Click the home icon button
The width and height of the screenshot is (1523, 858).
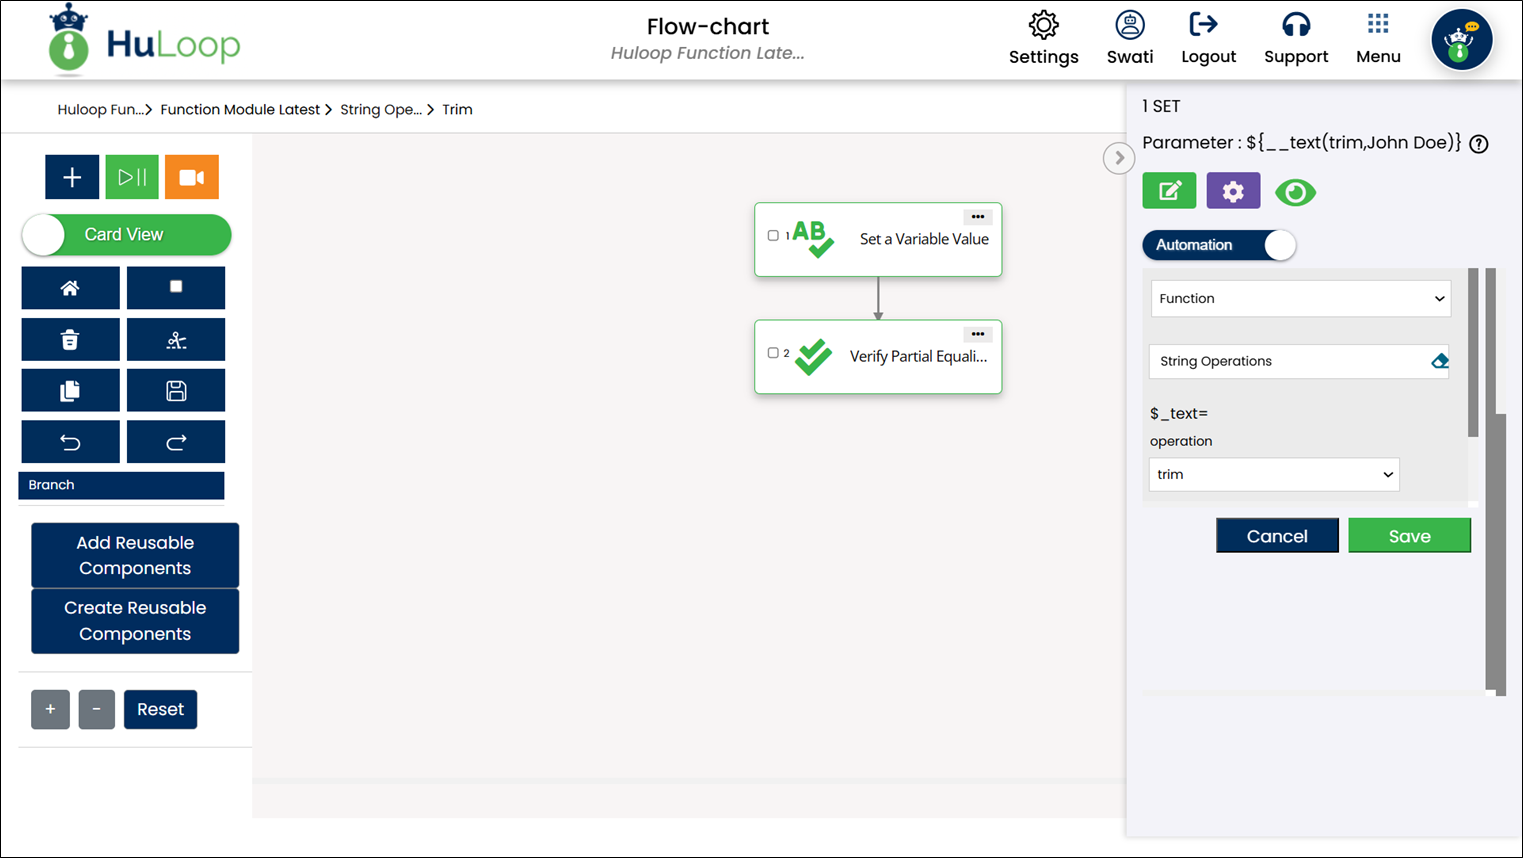tap(70, 288)
